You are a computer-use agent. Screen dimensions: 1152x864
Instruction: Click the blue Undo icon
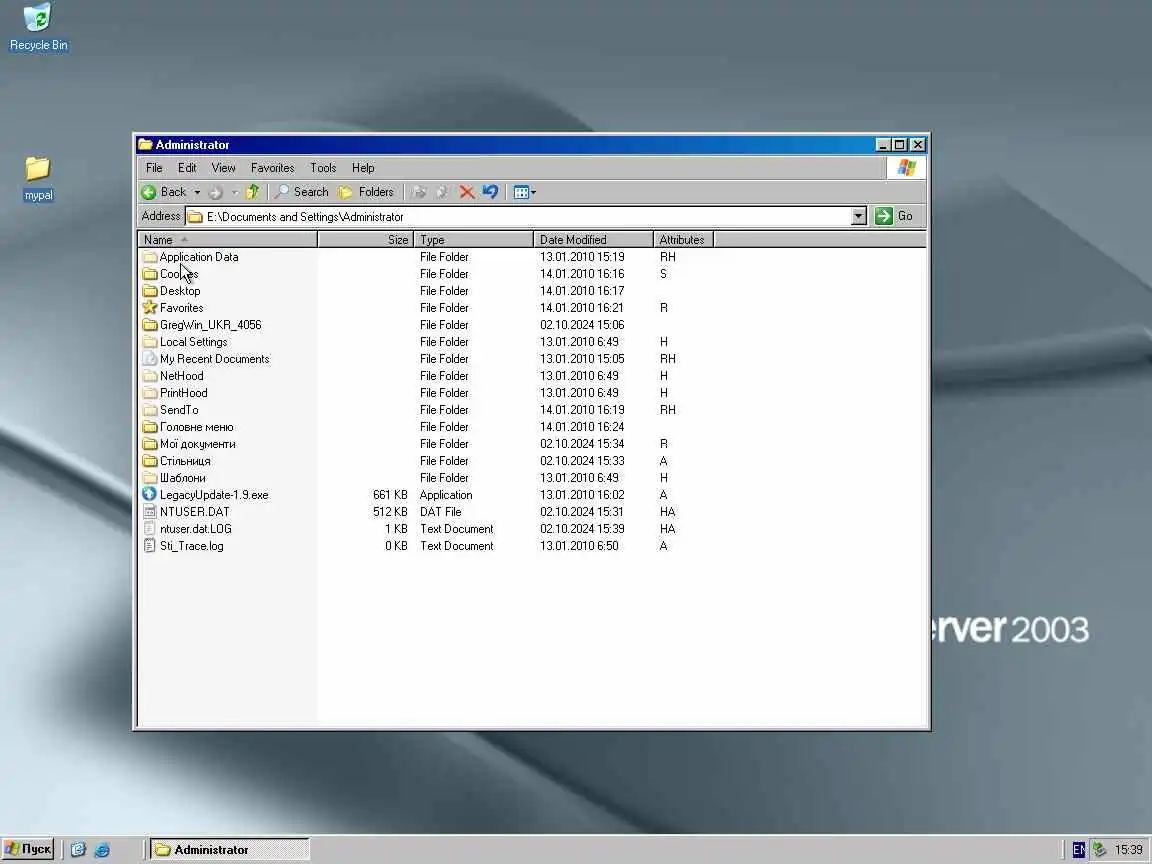coord(490,192)
